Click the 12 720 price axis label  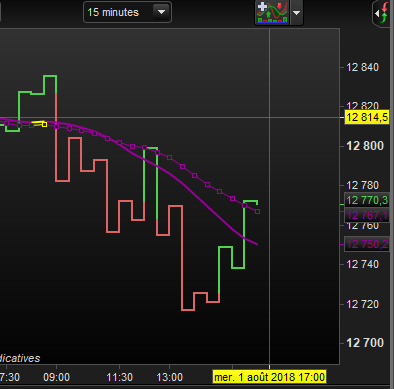(362, 304)
